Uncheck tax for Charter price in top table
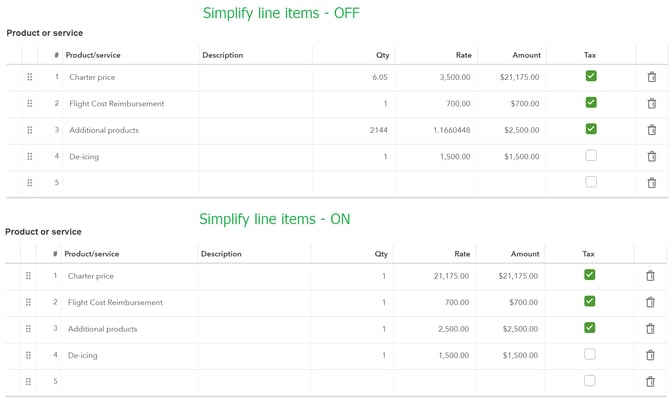Image resolution: width=670 pixels, height=403 pixels. pyautogui.click(x=591, y=76)
